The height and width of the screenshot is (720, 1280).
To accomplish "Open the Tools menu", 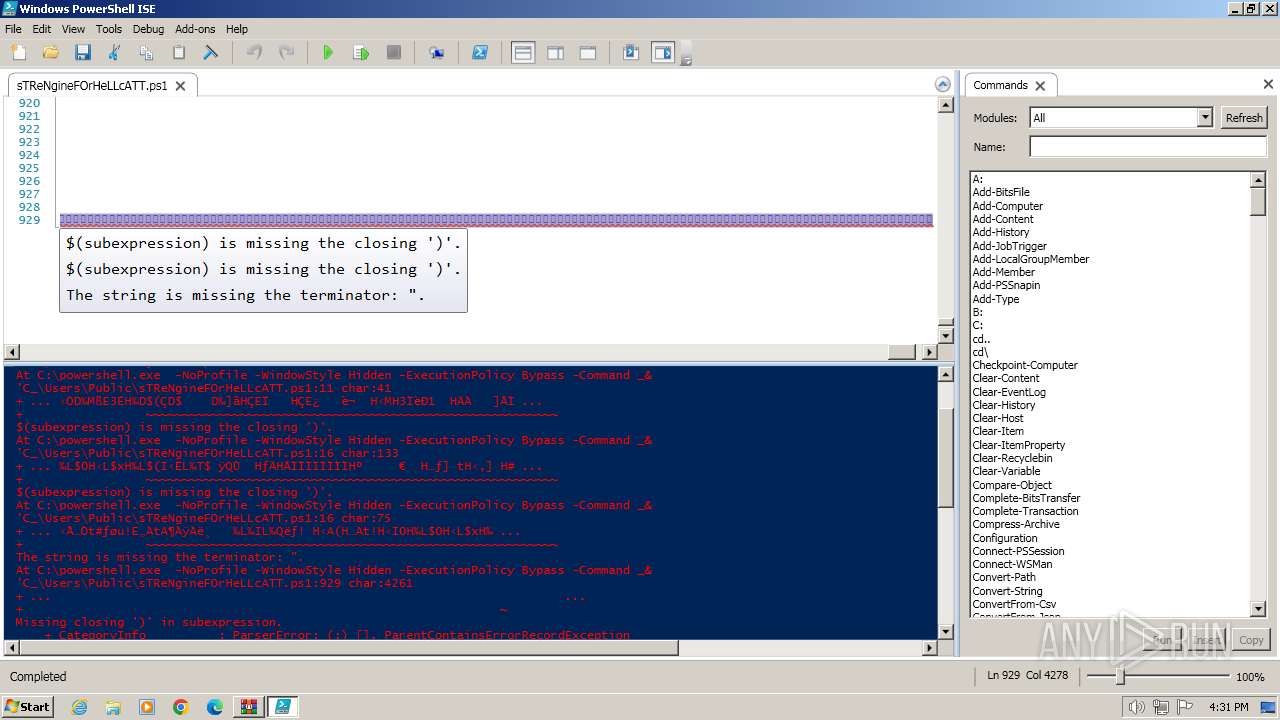I will pos(109,29).
